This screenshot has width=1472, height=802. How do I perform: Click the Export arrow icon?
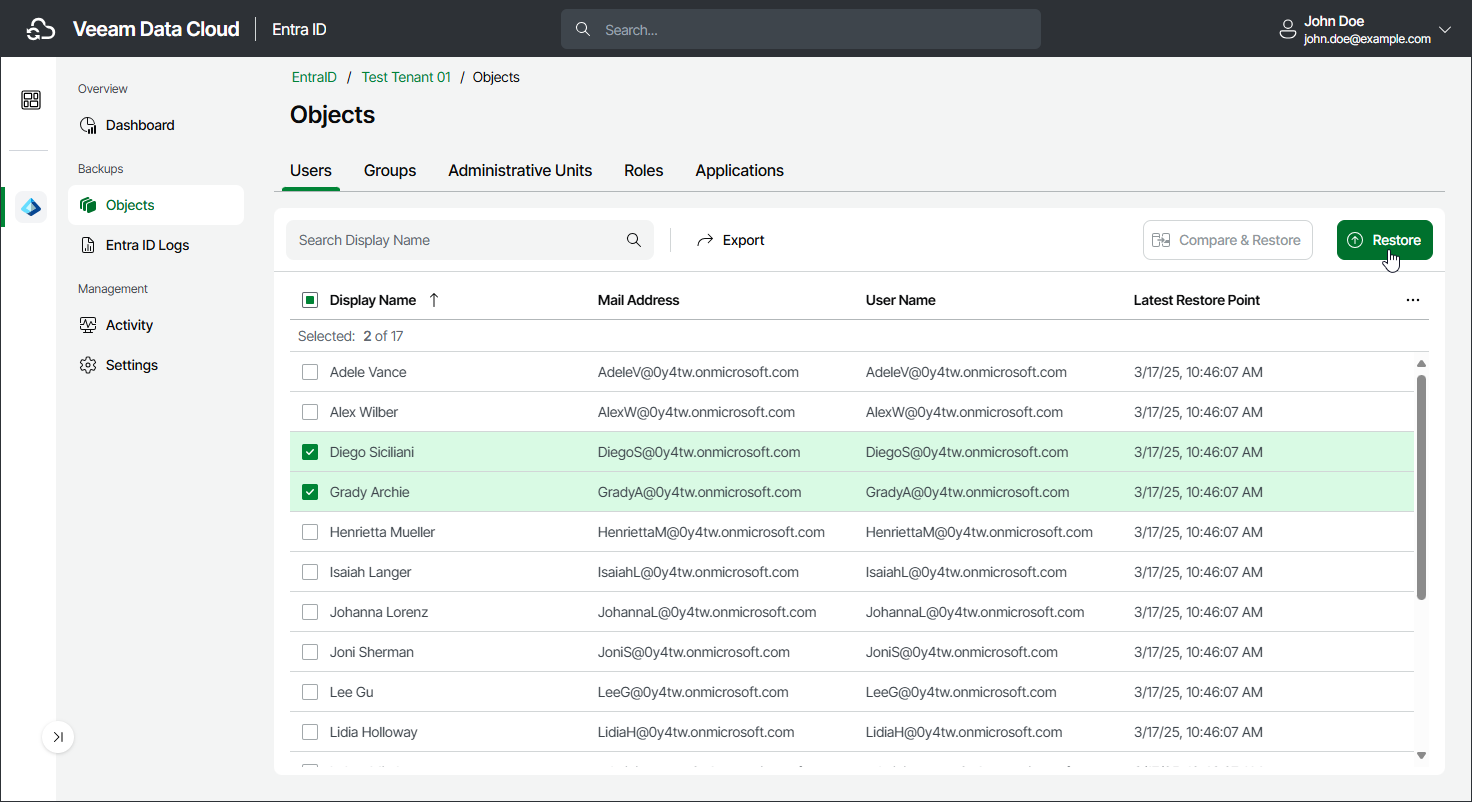(x=705, y=240)
